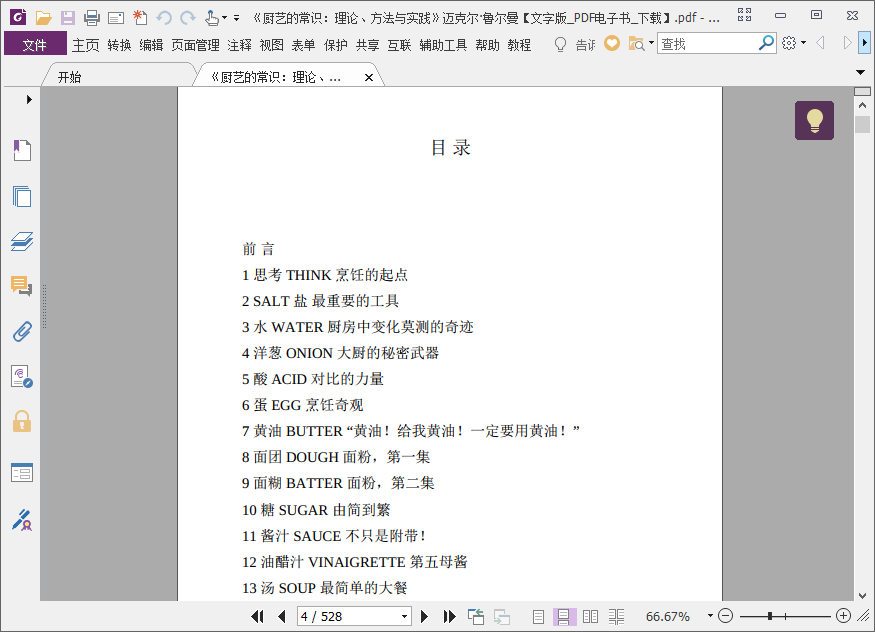Open the comments panel

[x=22, y=286]
